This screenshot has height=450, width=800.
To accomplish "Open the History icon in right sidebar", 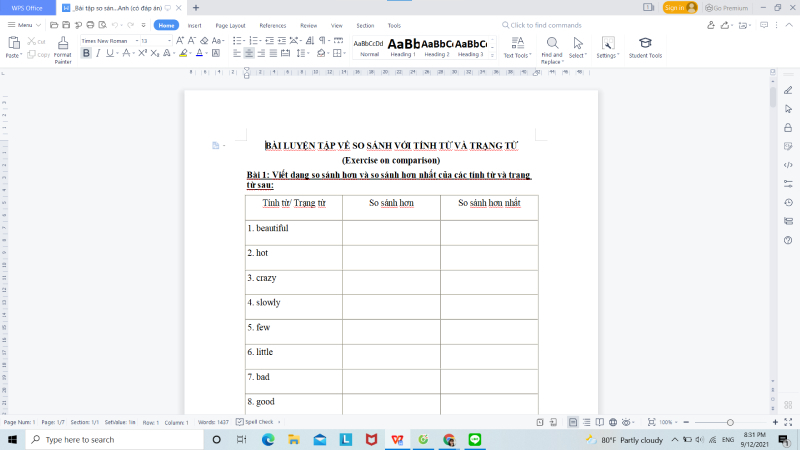I will tap(788, 203).
